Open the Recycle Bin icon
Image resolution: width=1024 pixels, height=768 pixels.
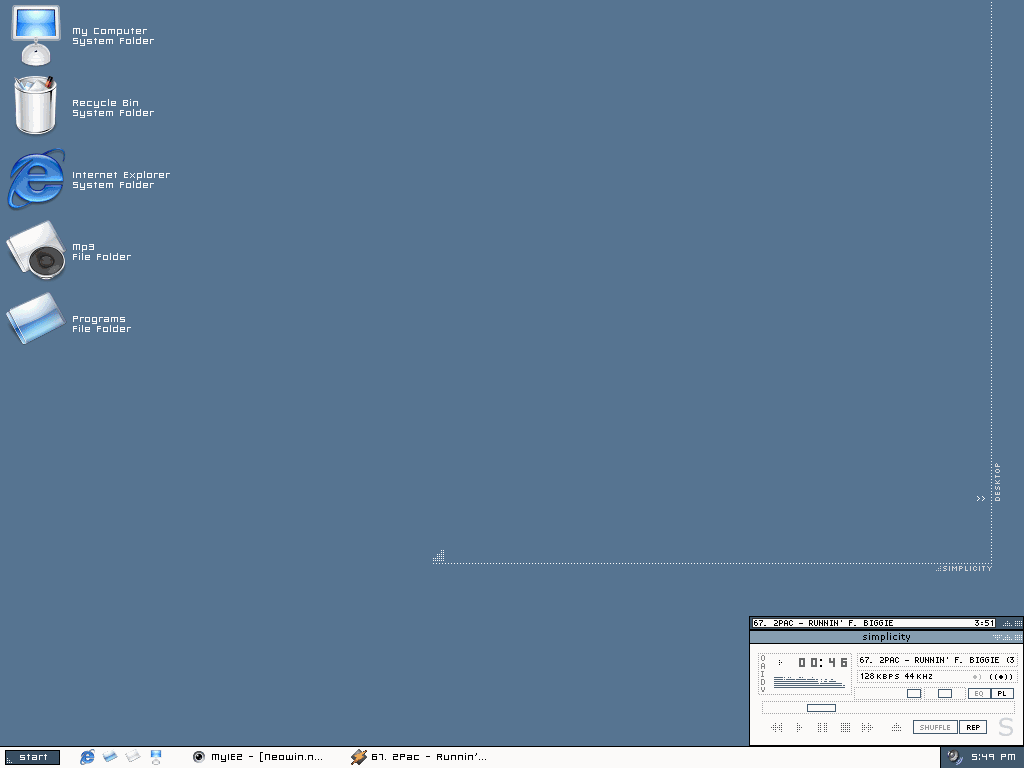[x=35, y=106]
